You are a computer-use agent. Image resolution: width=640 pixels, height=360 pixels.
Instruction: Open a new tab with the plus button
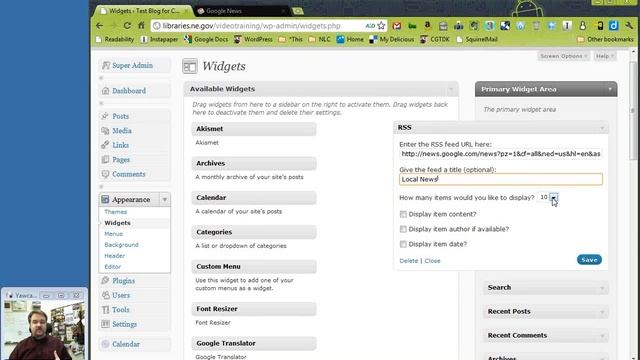(x=298, y=11)
